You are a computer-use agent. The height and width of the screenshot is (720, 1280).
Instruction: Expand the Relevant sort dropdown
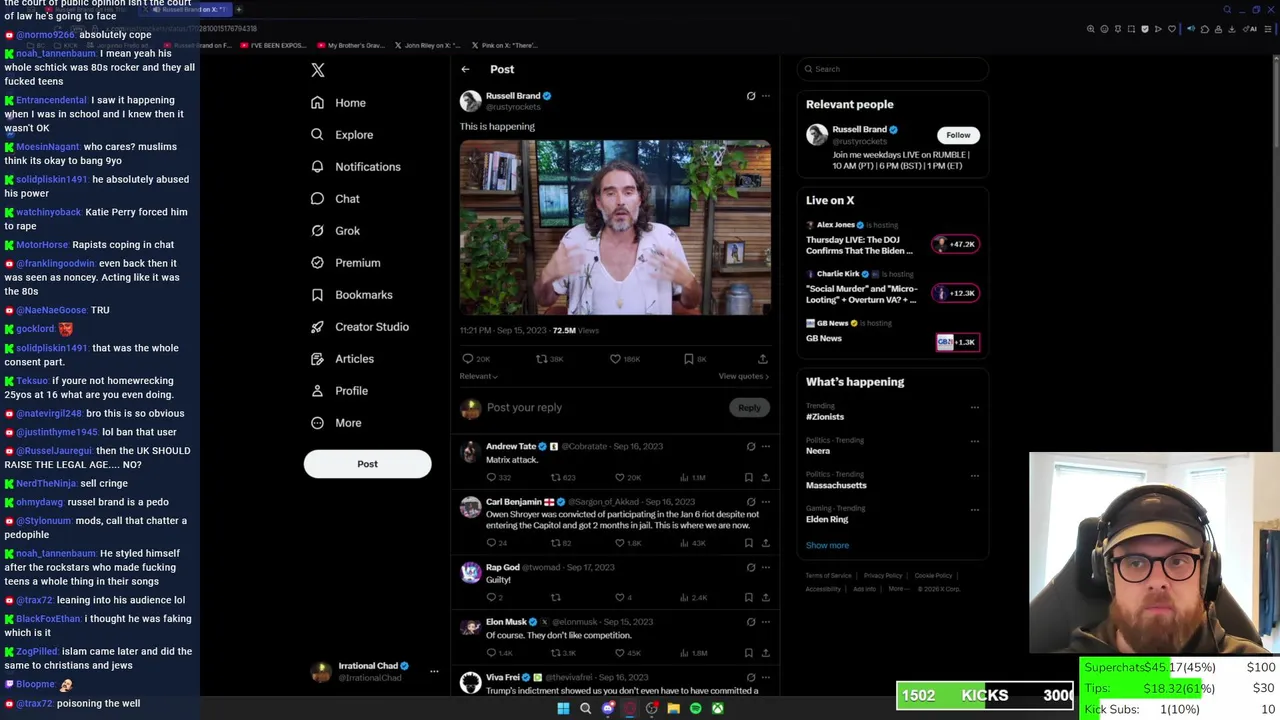478,376
